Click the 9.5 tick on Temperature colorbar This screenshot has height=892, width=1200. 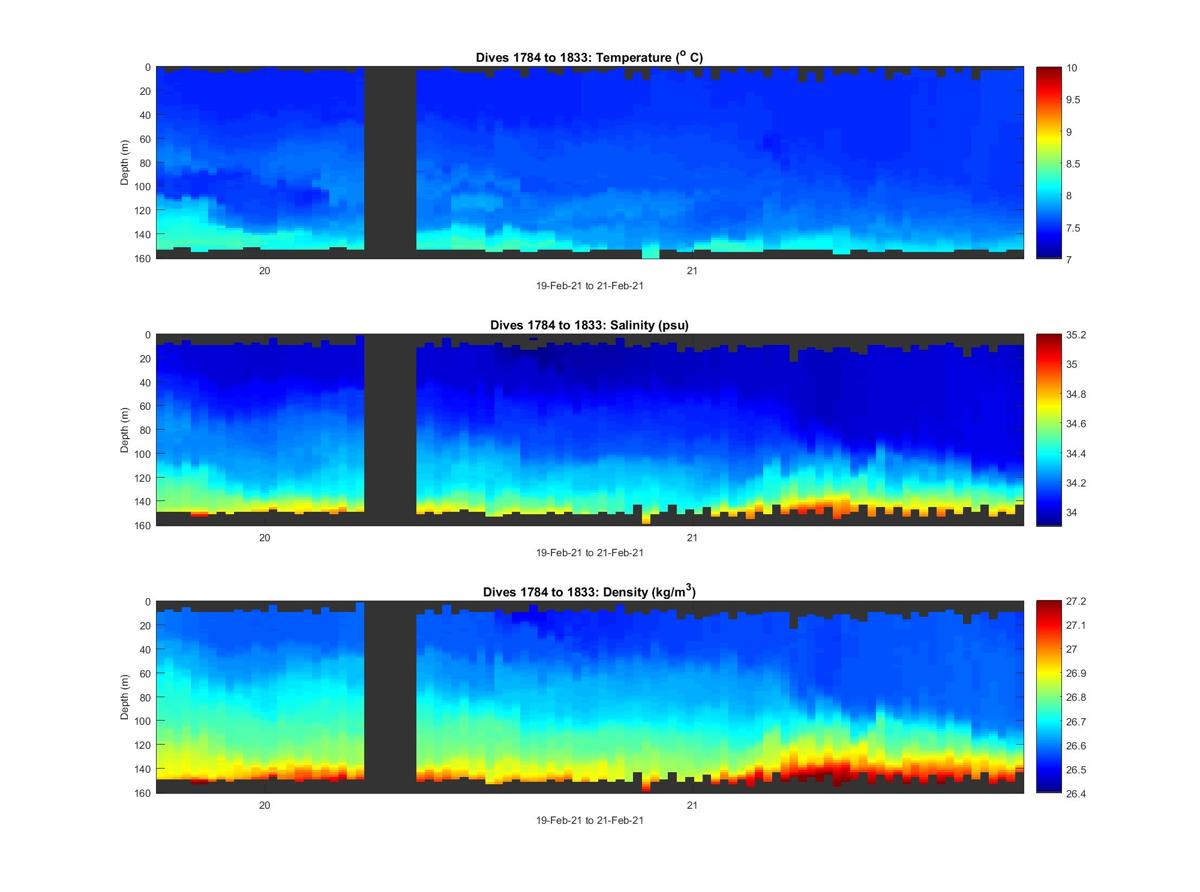pyautogui.click(x=1075, y=100)
